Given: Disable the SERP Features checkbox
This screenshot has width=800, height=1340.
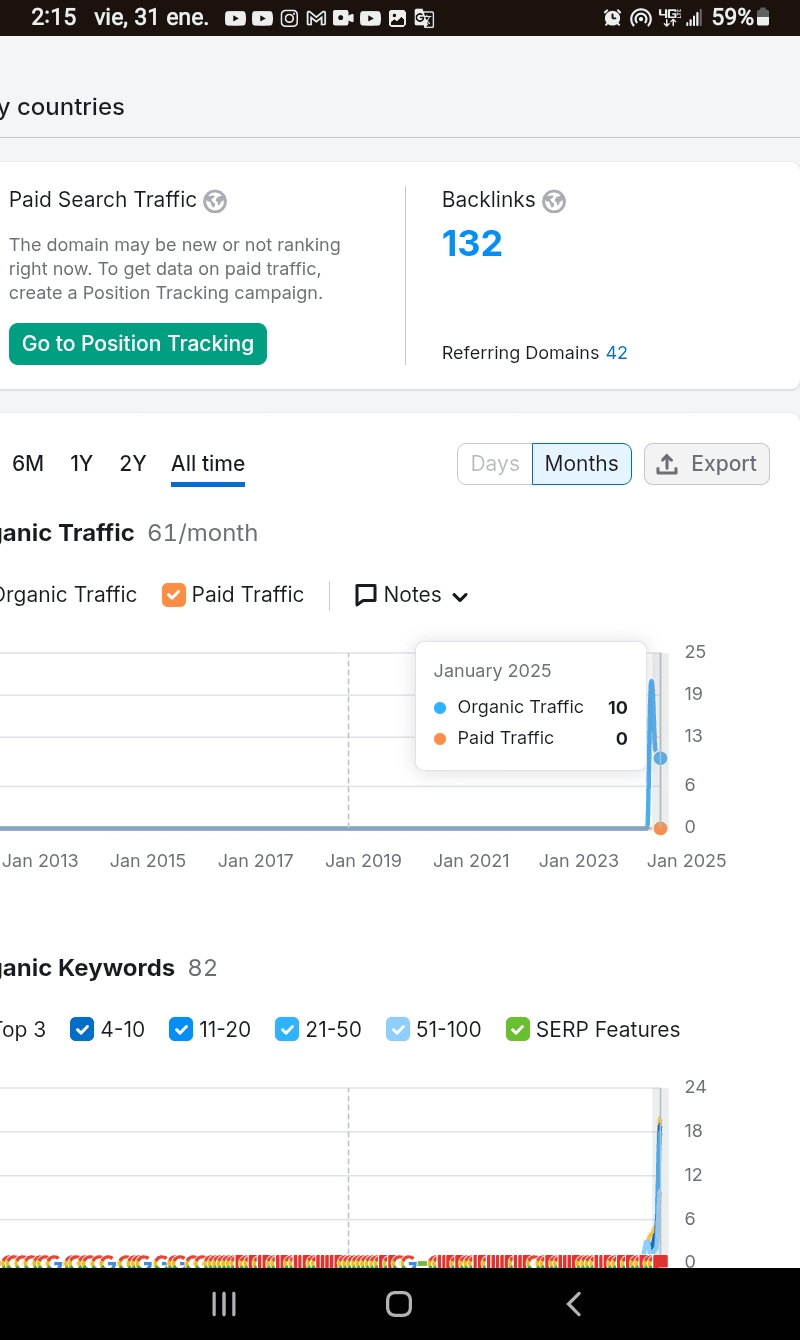Looking at the screenshot, I should click(x=517, y=1029).
